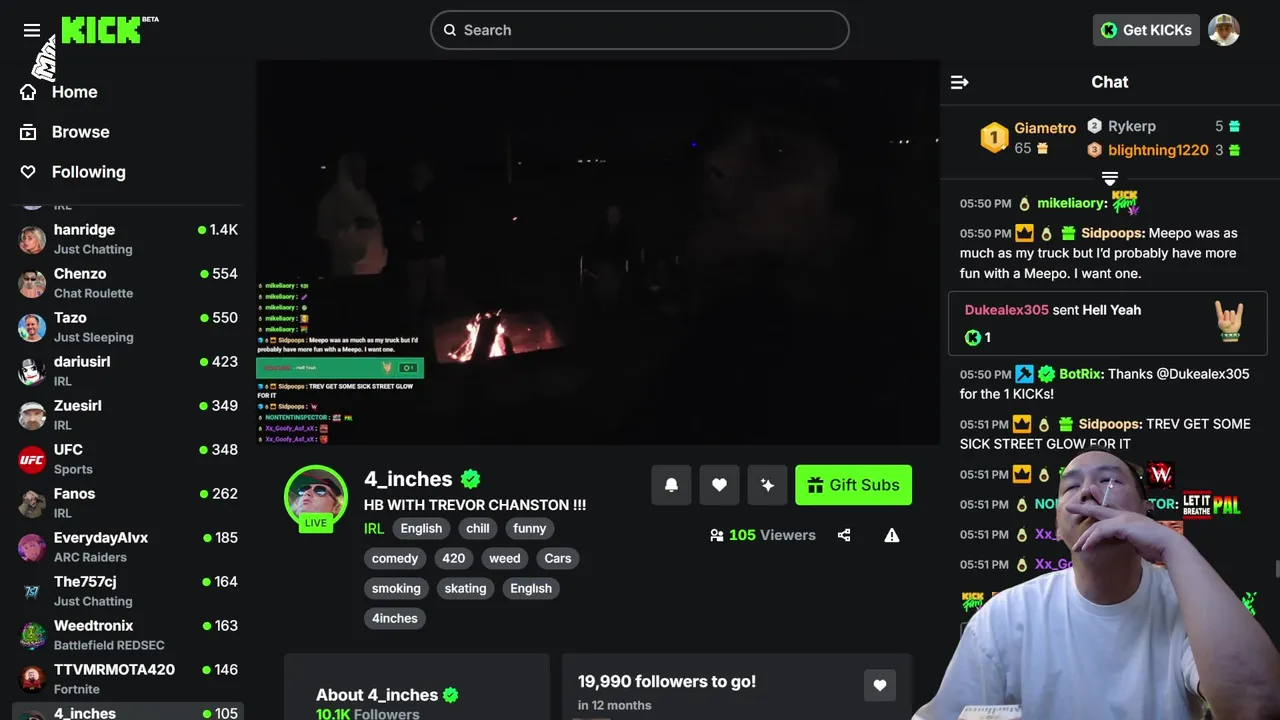Click the report warning triangle icon
This screenshot has height=720, width=1280.
point(892,535)
